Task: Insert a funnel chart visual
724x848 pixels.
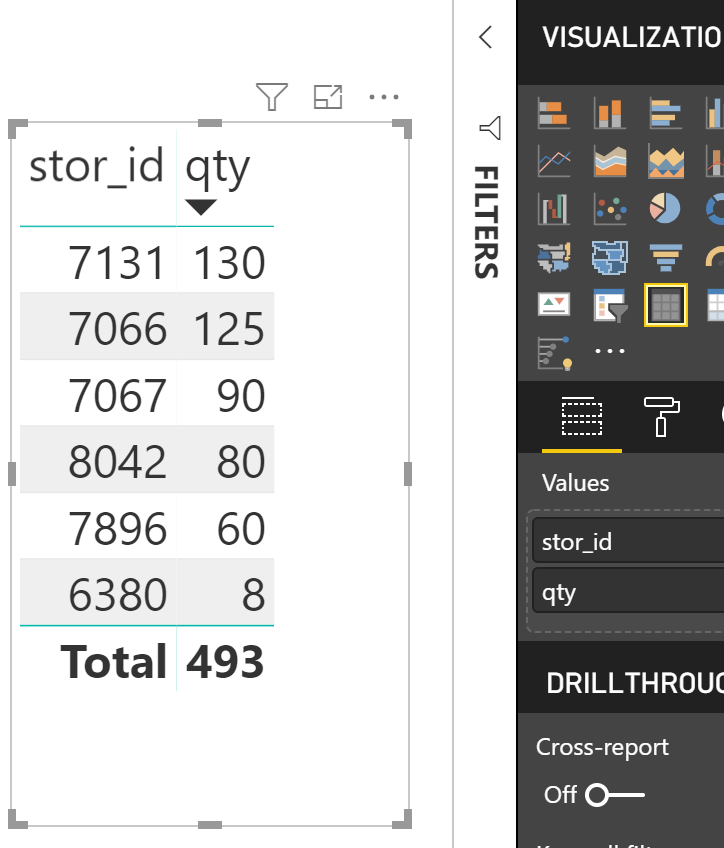Action: [x=665, y=257]
